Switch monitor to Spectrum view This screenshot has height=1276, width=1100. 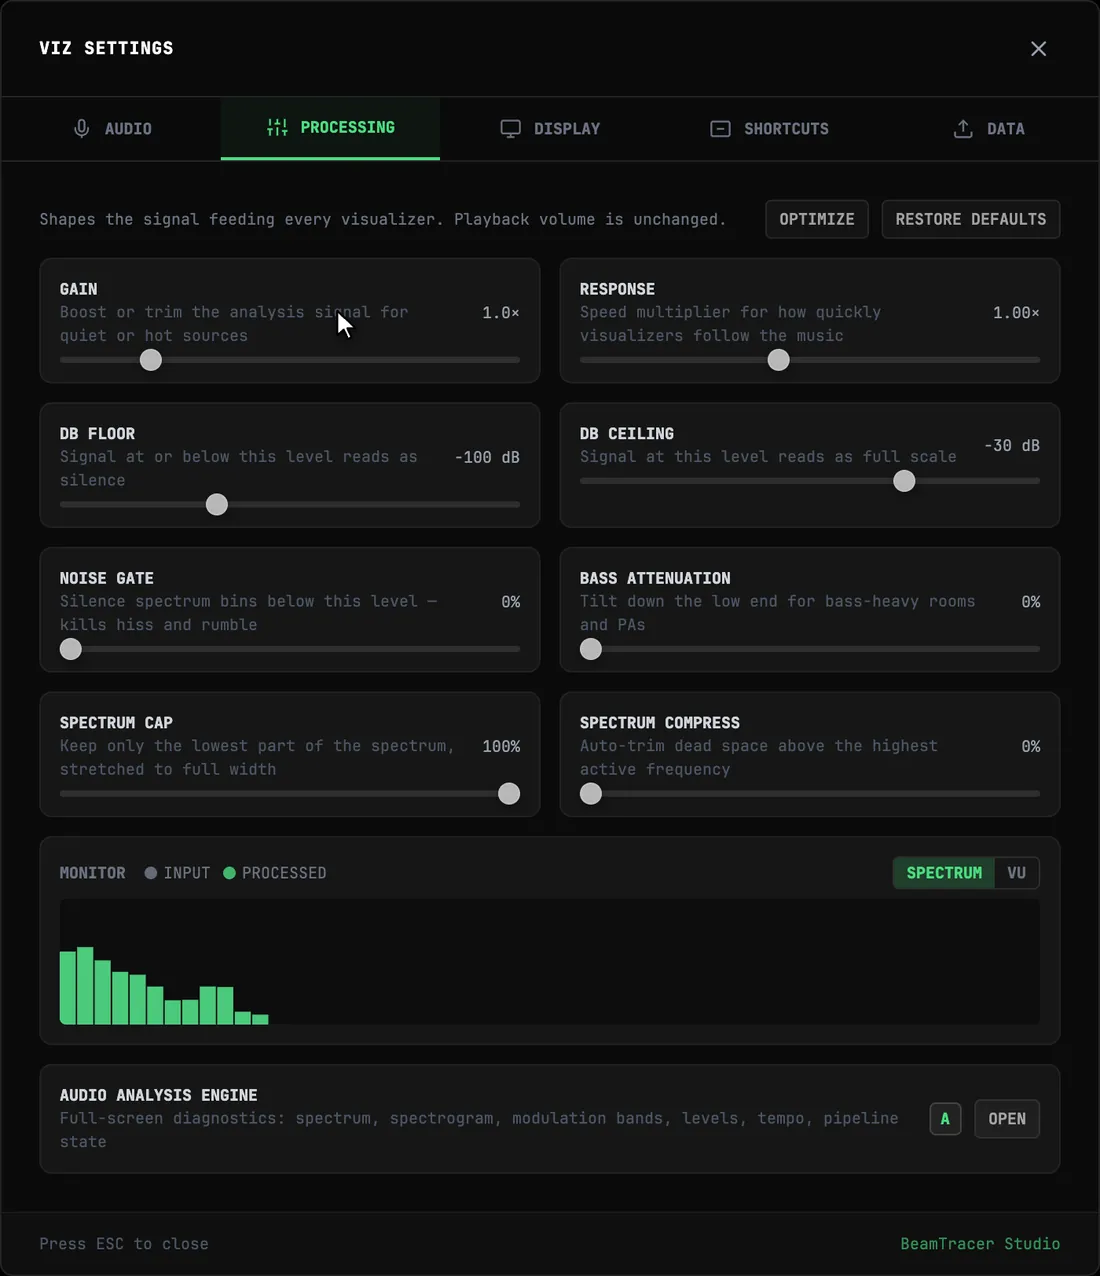[944, 873]
